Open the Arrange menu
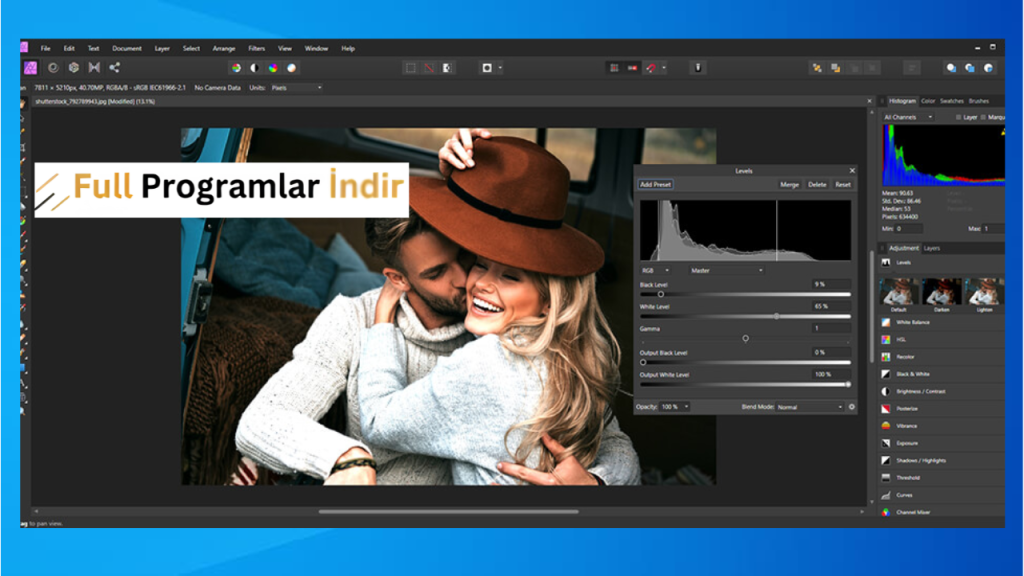This screenshot has height=576, width=1024. (x=223, y=48)
